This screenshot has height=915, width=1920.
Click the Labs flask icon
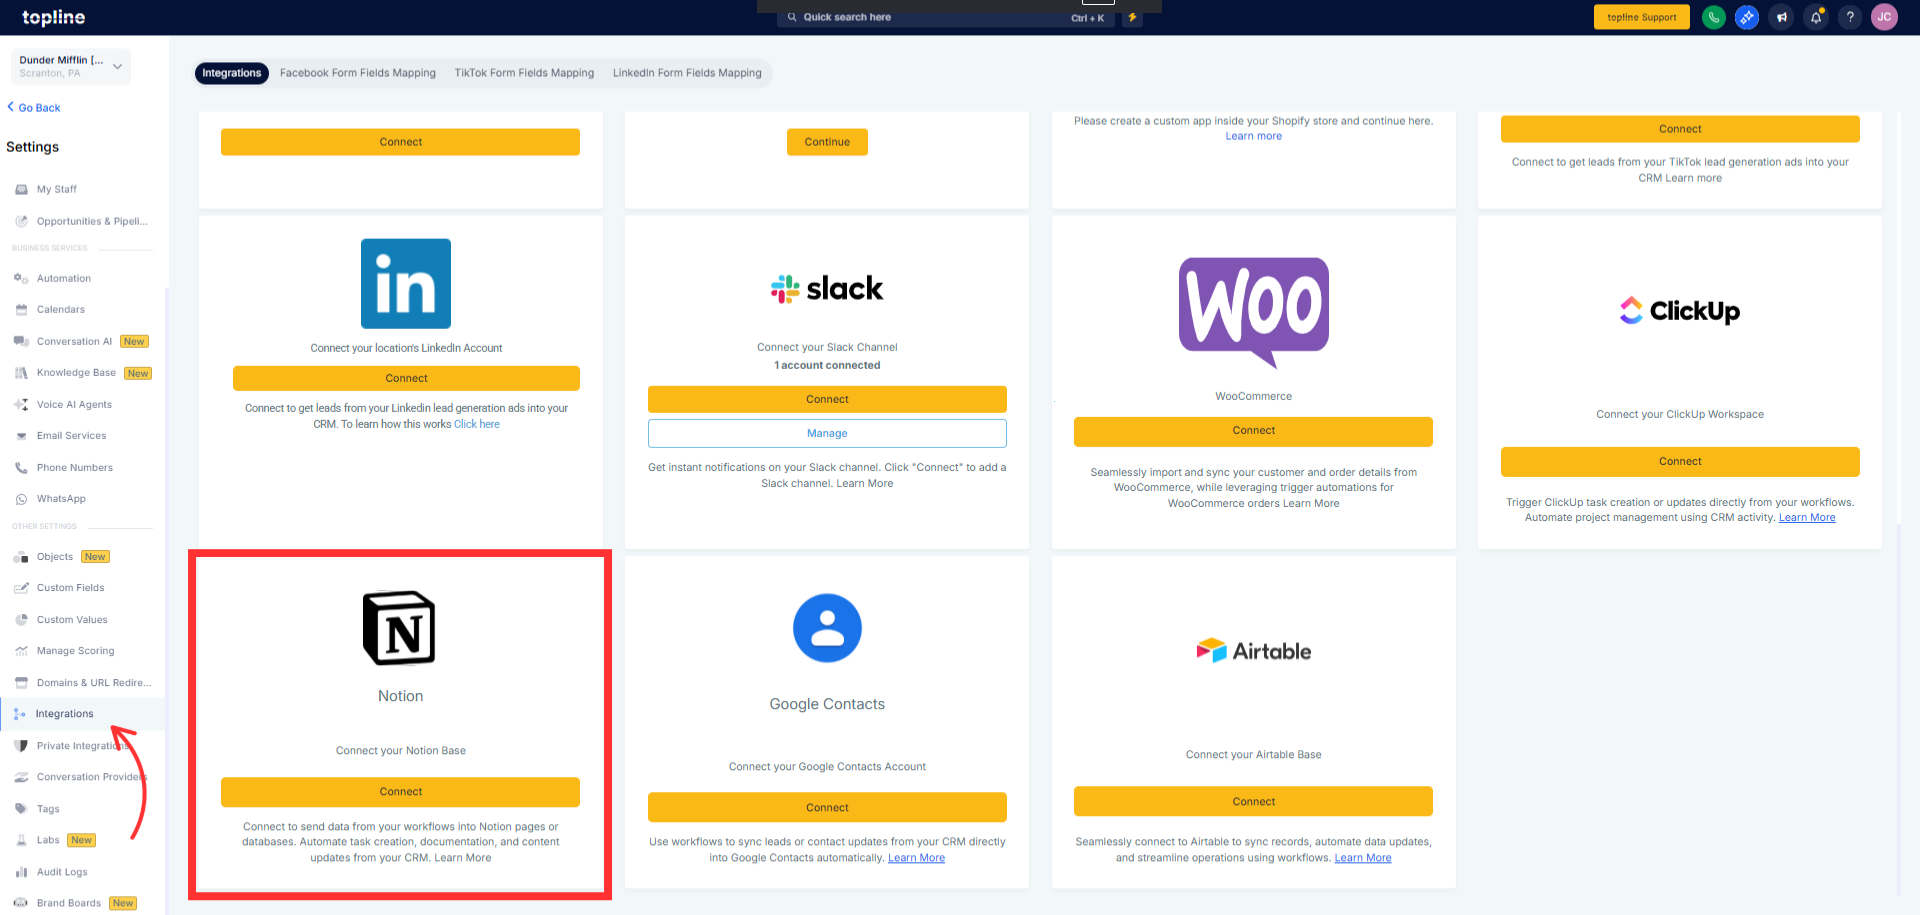pyautogui.click(x=21, y=840)
